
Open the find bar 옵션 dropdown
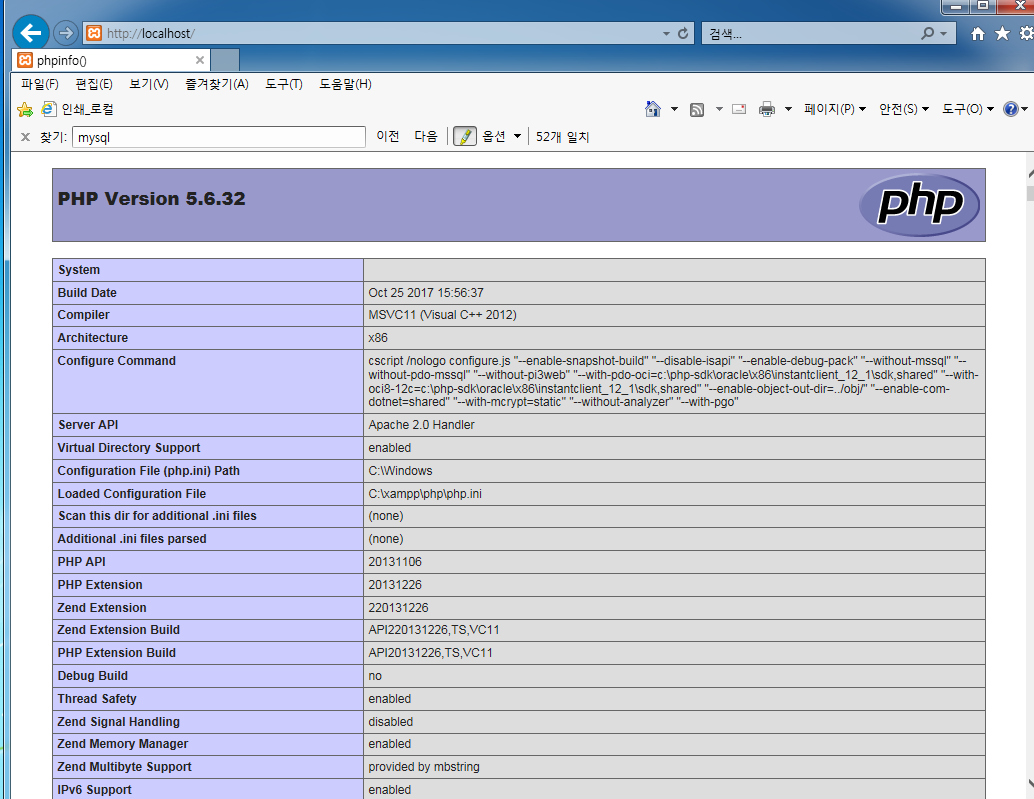click(x=501, y=136)
